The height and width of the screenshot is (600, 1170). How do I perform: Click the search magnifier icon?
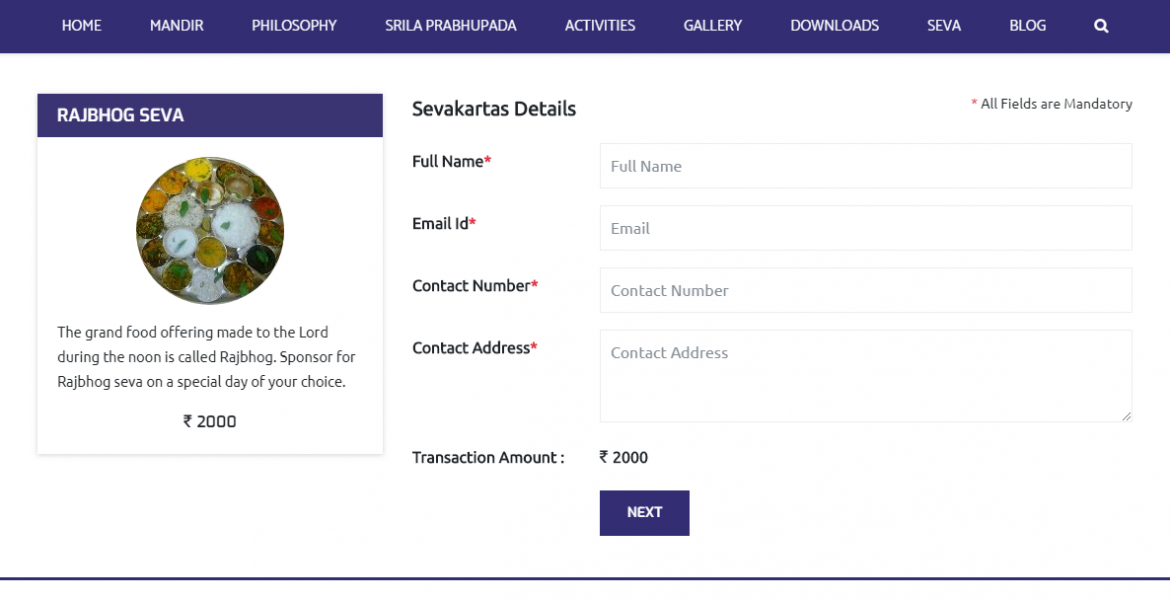tap(1101, 26)
